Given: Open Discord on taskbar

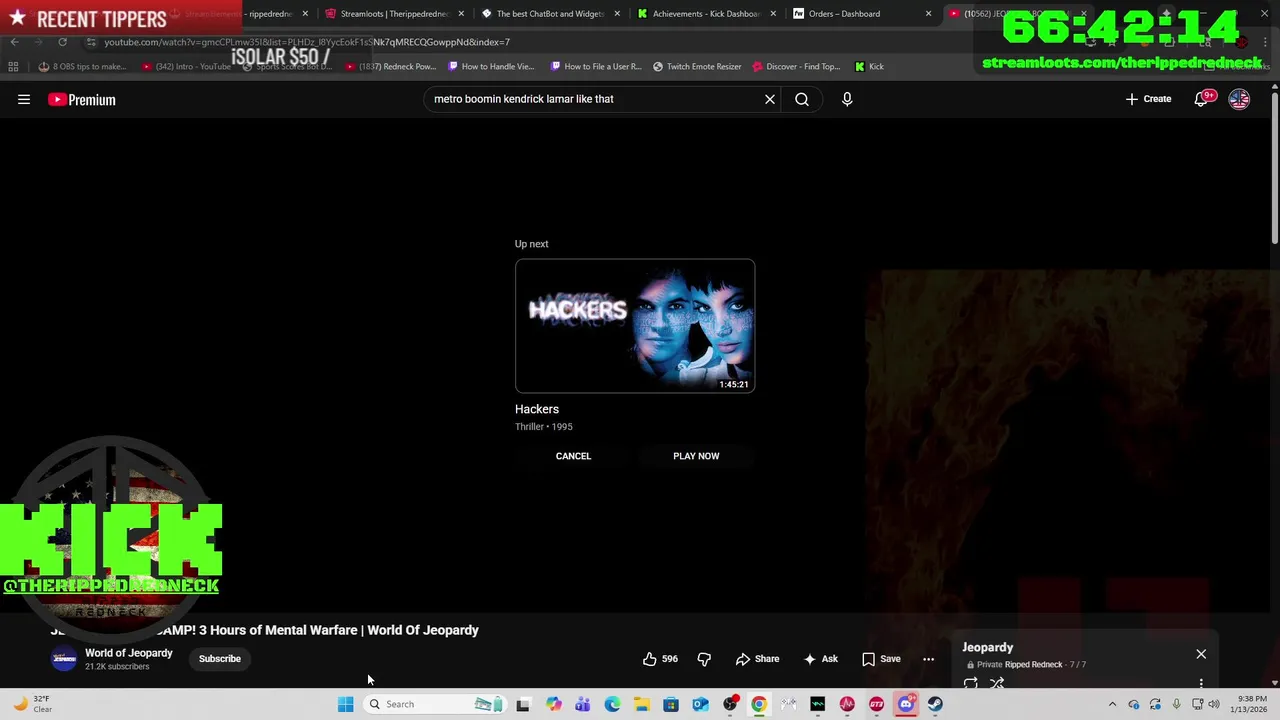Looking at the screenshot, I should pos(906,704).
